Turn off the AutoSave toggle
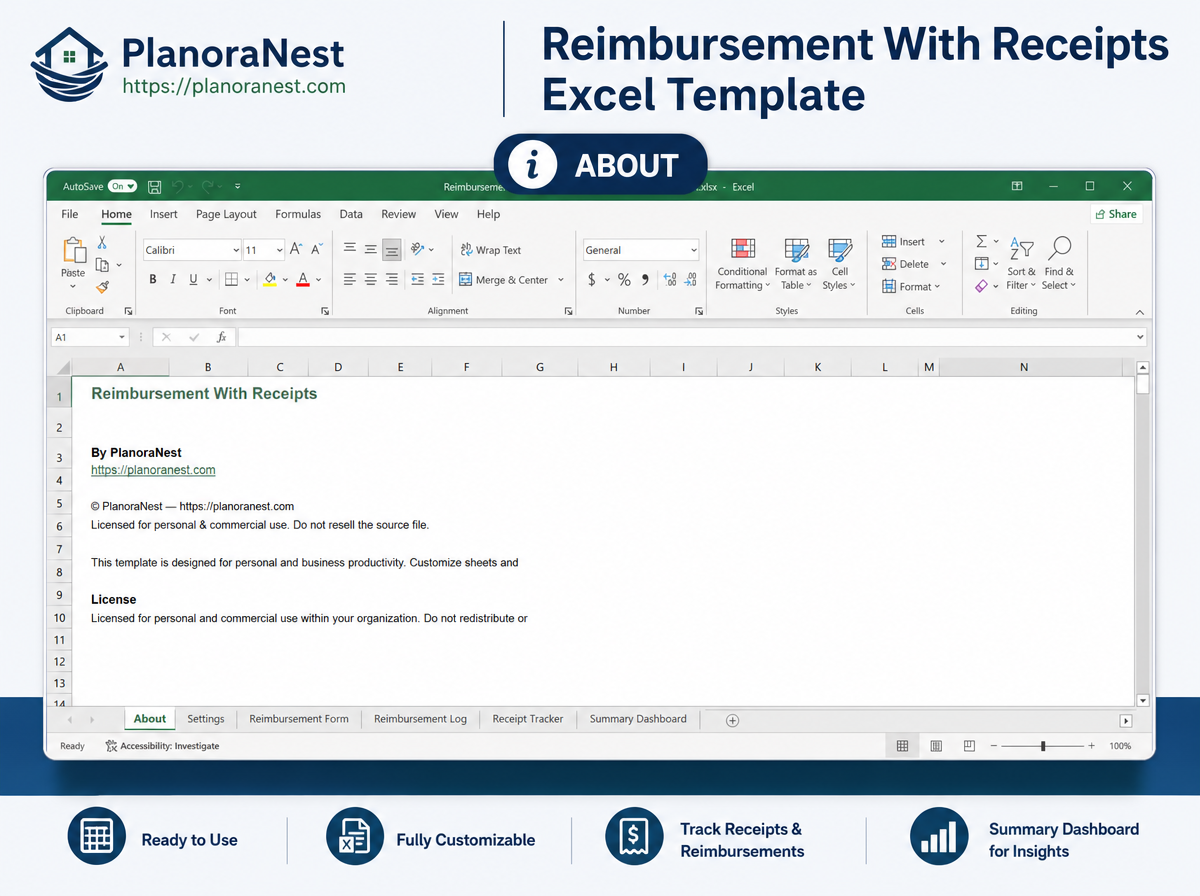 (123, 186)
